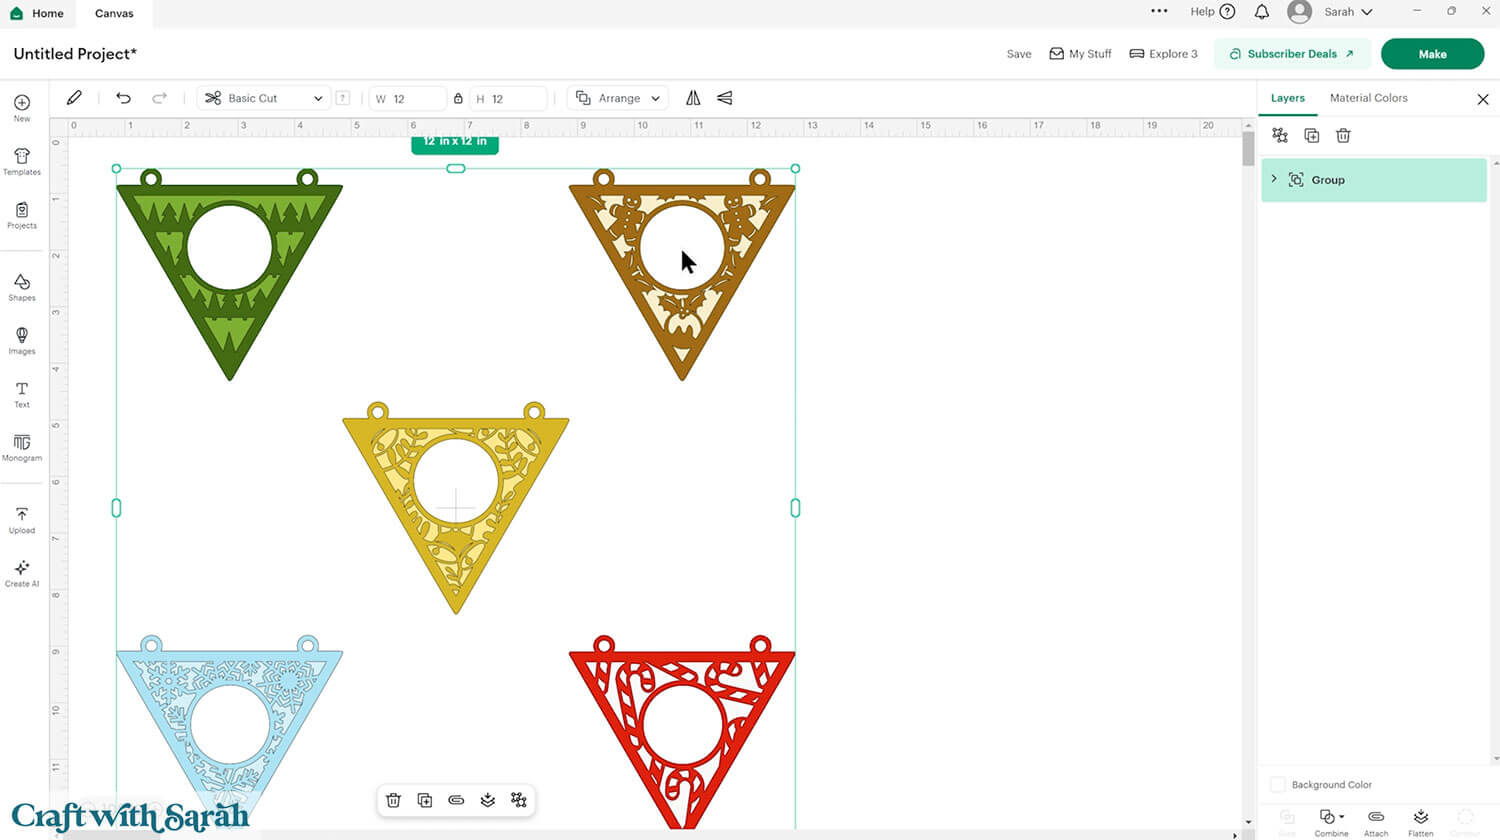Edit the width input field
Viewport: 1500px width, 840px height.
click(x=410, y=98)
